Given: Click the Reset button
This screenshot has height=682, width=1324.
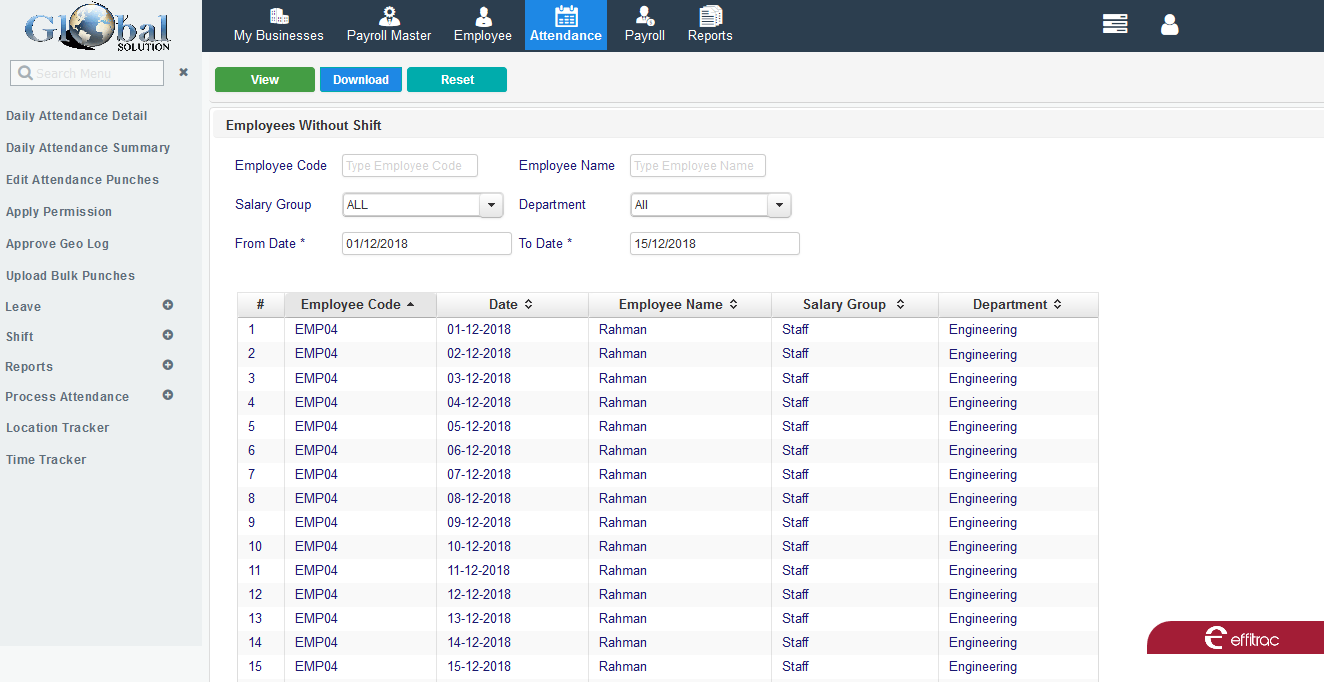Looking at the screenshot, I should point(457,80).
